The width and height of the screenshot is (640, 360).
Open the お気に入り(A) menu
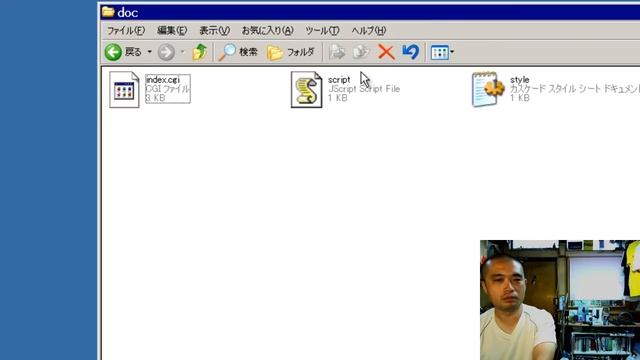267,30
